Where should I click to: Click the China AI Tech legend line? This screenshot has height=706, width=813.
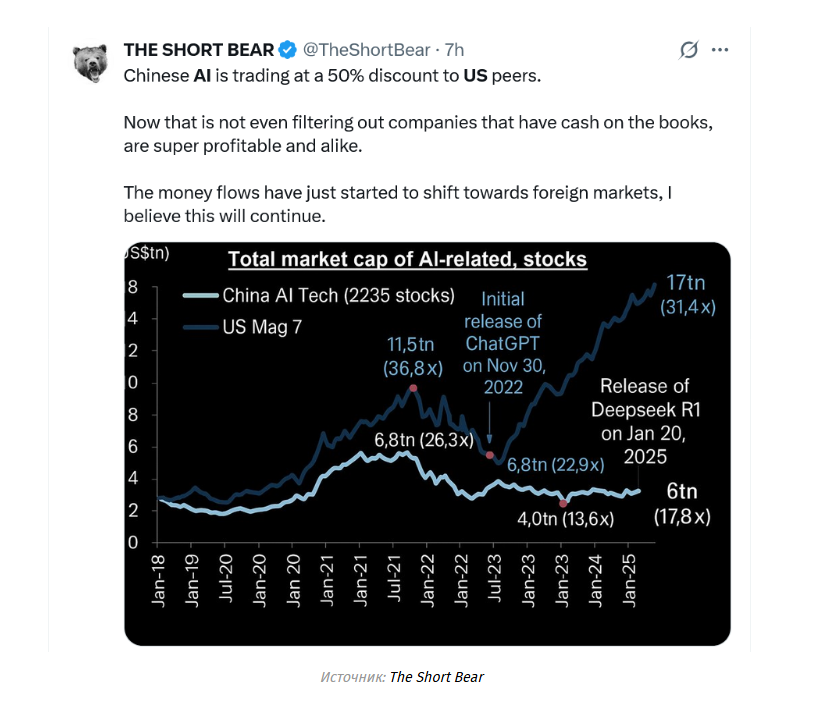tap(199, 296)
